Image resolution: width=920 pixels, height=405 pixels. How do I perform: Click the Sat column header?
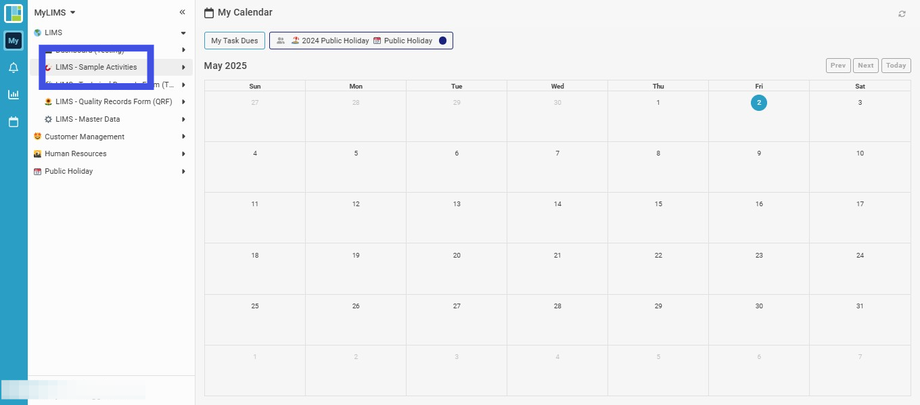(860, 86)
